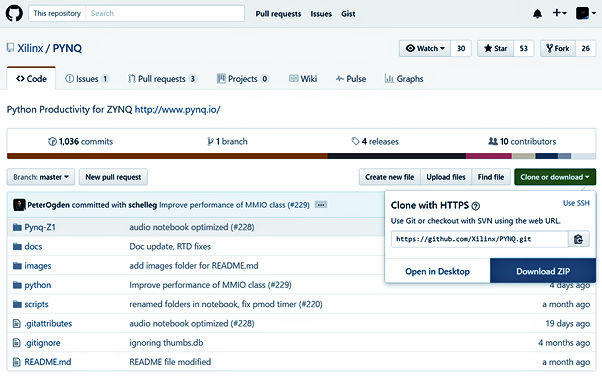Expand commit details ellipsis button
Screen dimensions: 602x376
pyautogui.click(x=321, y=205)
